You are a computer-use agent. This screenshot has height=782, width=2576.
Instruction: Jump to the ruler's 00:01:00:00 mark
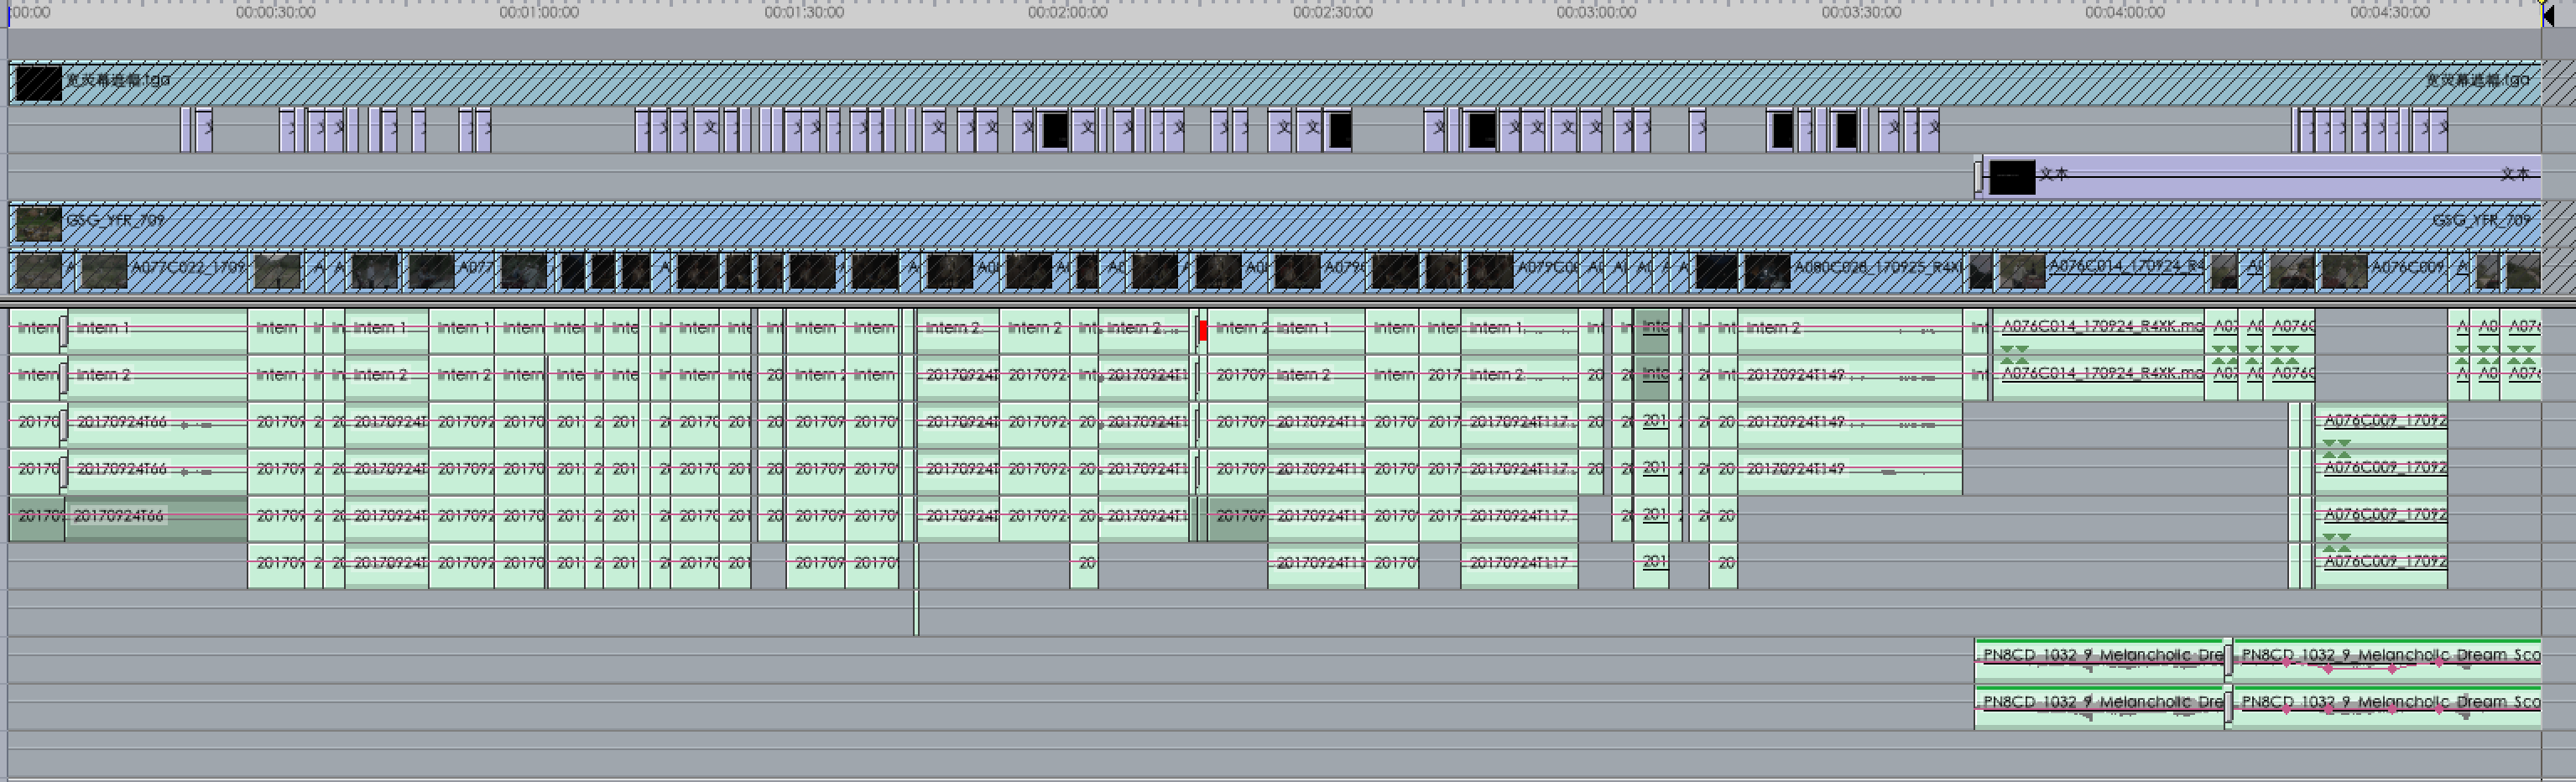pyautogui.click(x=539, y=13)
